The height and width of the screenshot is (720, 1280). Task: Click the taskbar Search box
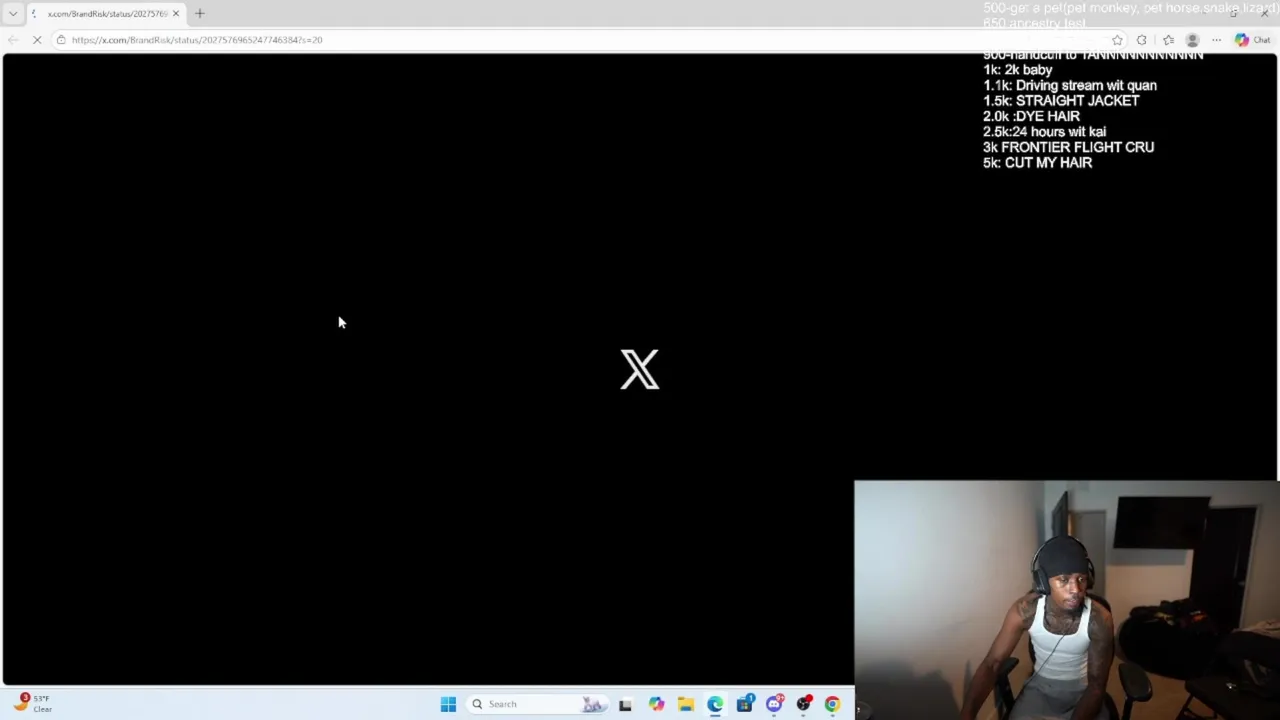click(537, 704)
